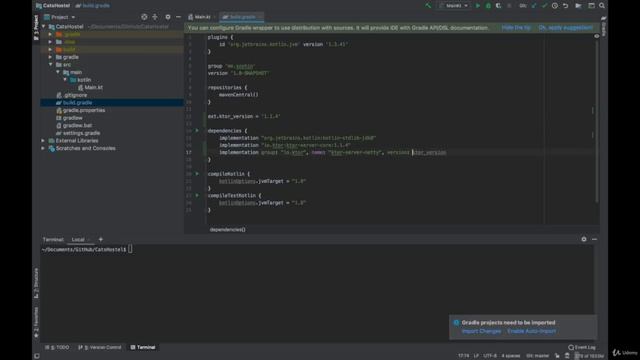Click the locate-file target icon in Project panel
This screenshot has width=640, height=360.
[x=144, y=17]
